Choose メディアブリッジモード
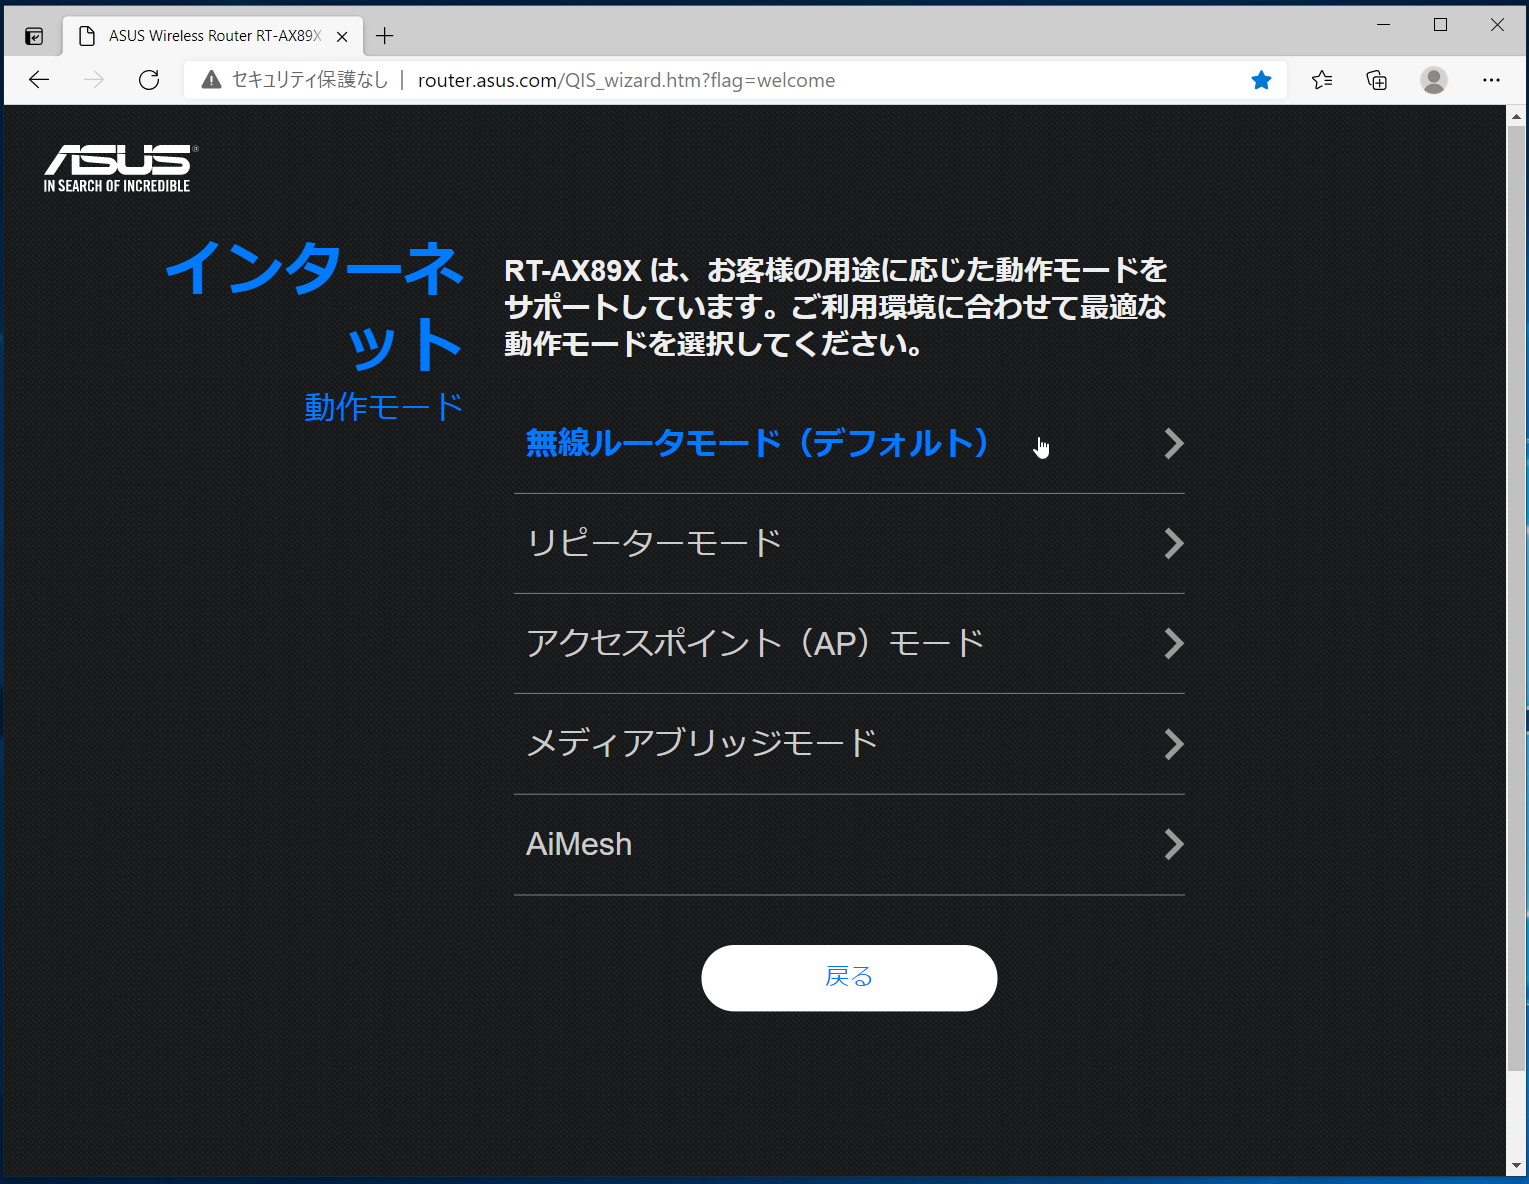The height and width of the screenshot is (1184, 1529). [849, 744]
